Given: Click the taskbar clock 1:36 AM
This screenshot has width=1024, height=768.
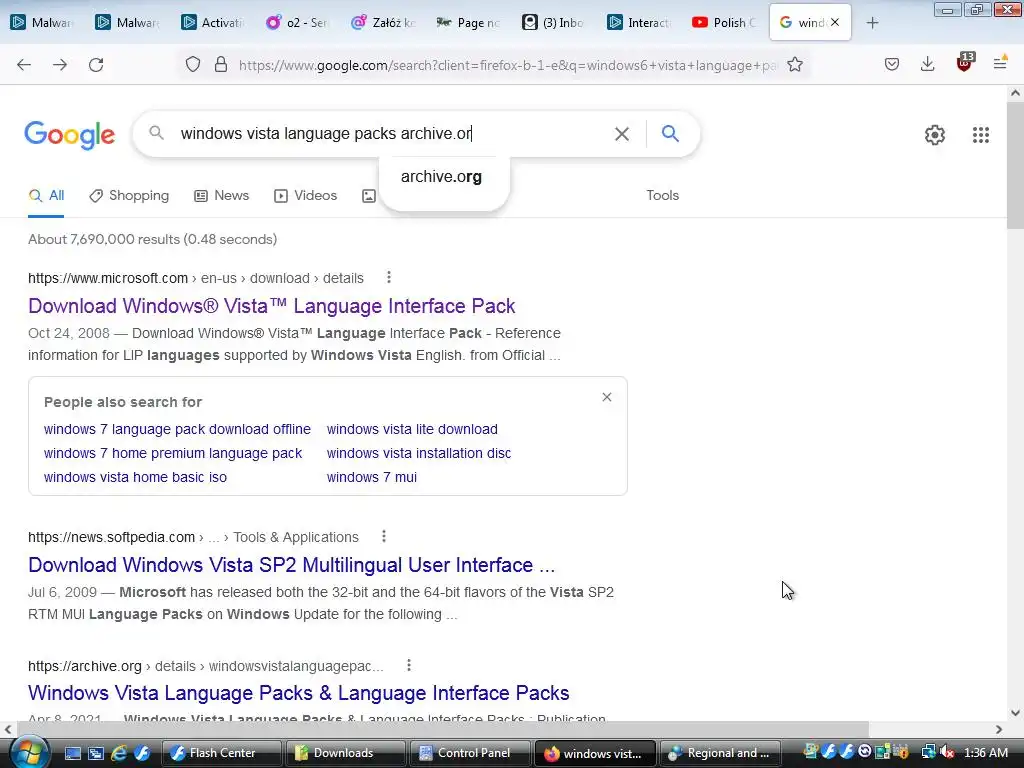Looking at the screenshot, I should click(985, 753).
